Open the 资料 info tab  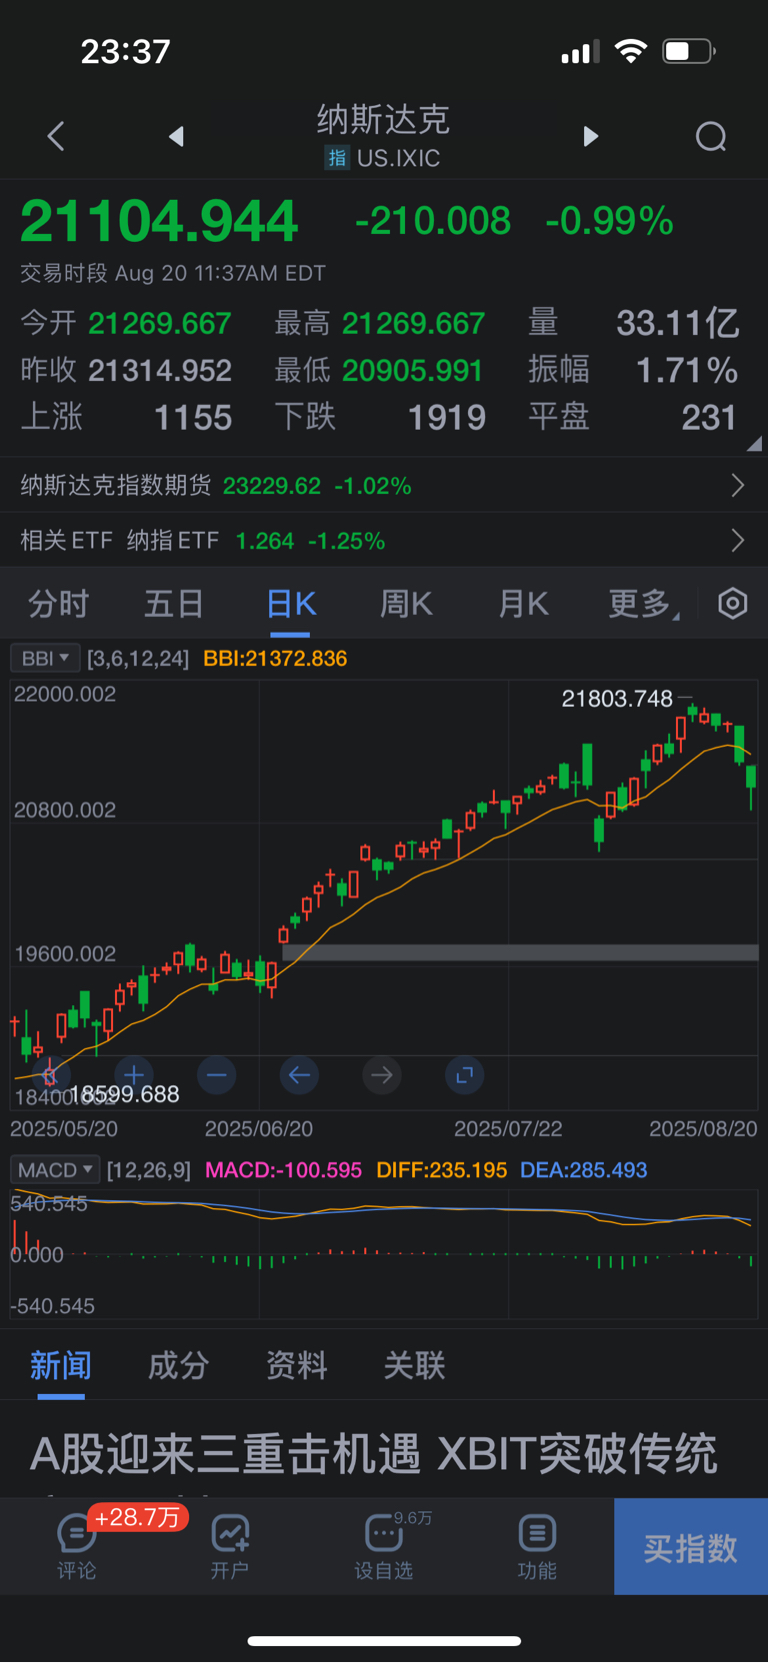(x=297, y=1365)
